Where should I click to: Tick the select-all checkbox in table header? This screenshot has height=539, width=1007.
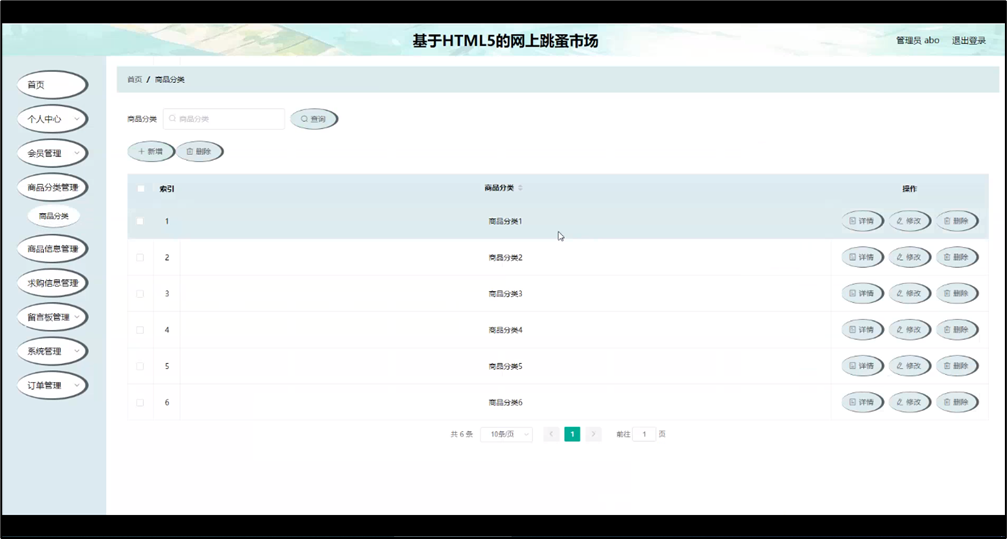141,188
